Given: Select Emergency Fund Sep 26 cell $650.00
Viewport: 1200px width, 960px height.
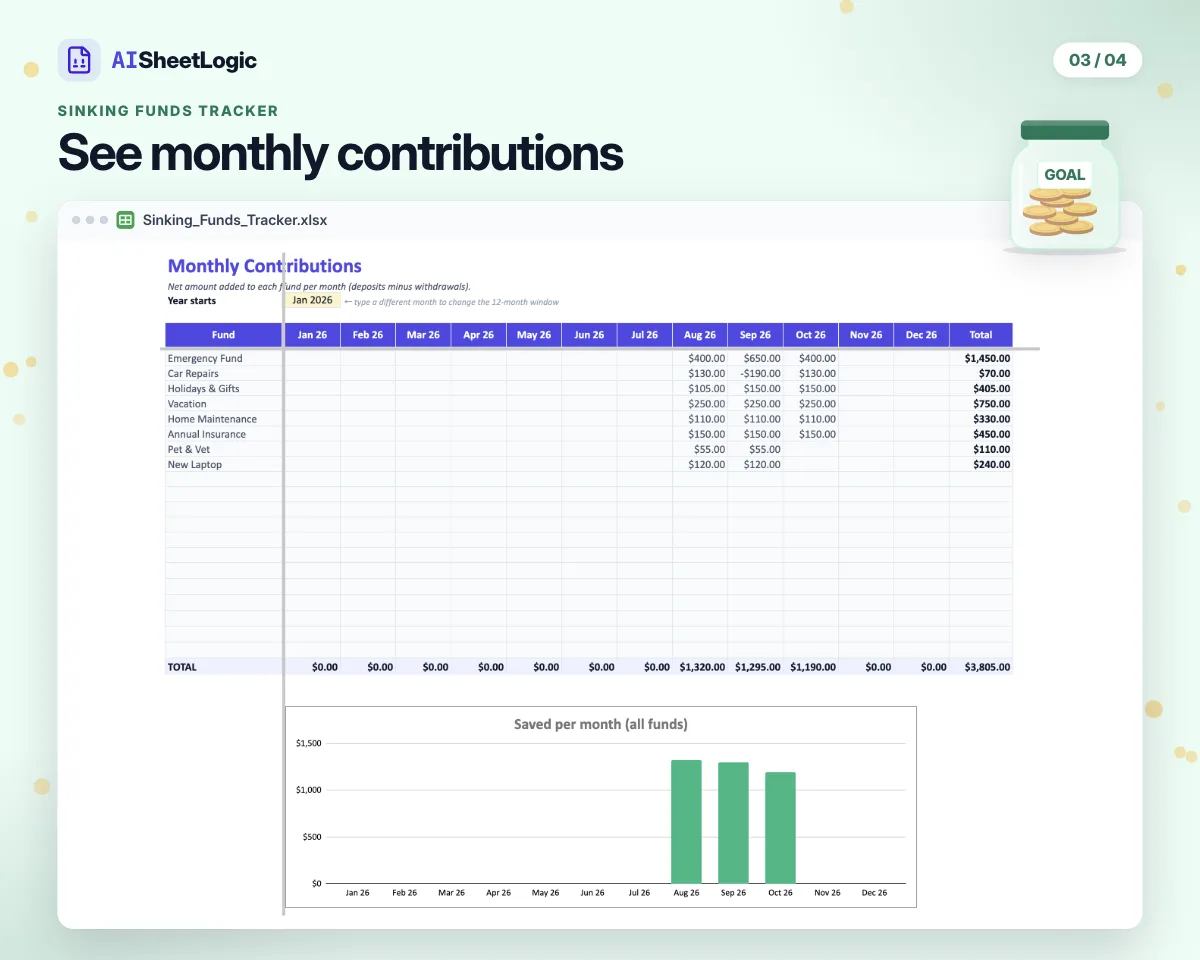Looking at the screenshot, I should (x=755, y=358).
